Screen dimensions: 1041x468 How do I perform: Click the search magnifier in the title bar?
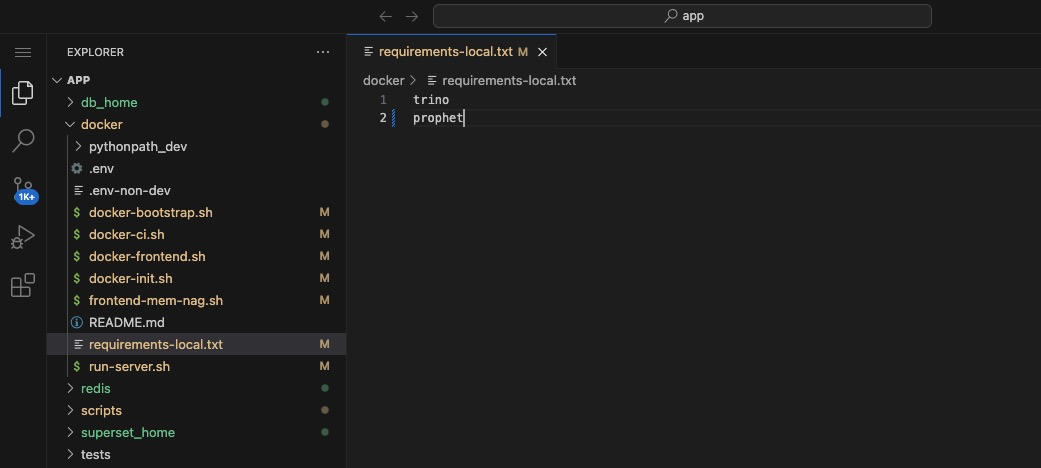pos(671,16)
